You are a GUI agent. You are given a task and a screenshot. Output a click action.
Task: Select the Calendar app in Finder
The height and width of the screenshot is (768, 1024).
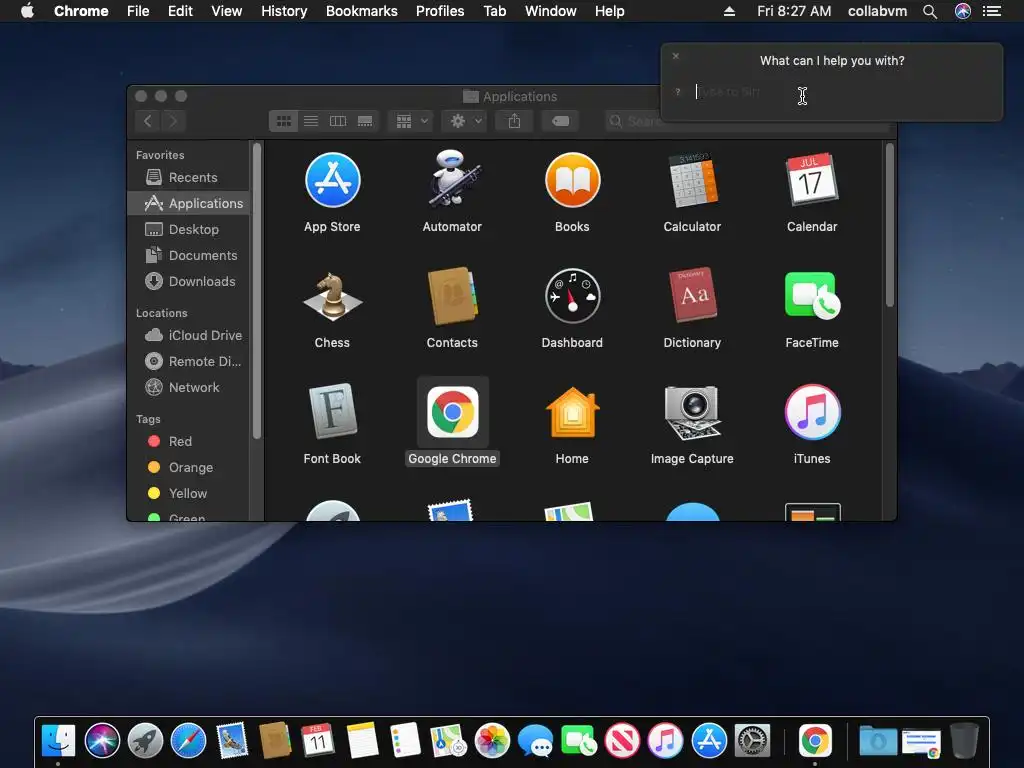(812, 180)
